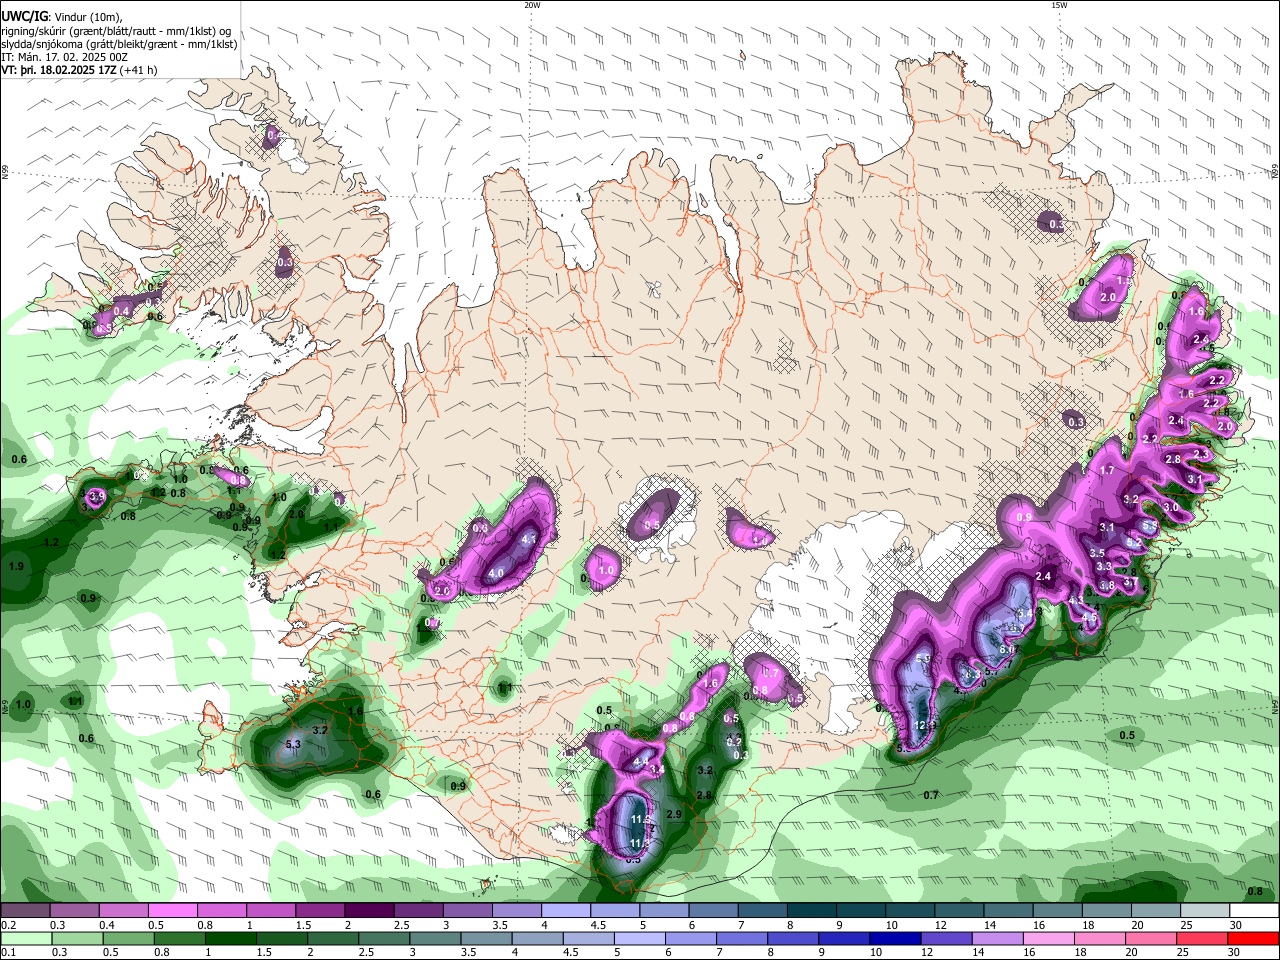Pick the palest green 0.1–0.3 rain swatch
This screenshot has height=960, width=1280.
25,938
